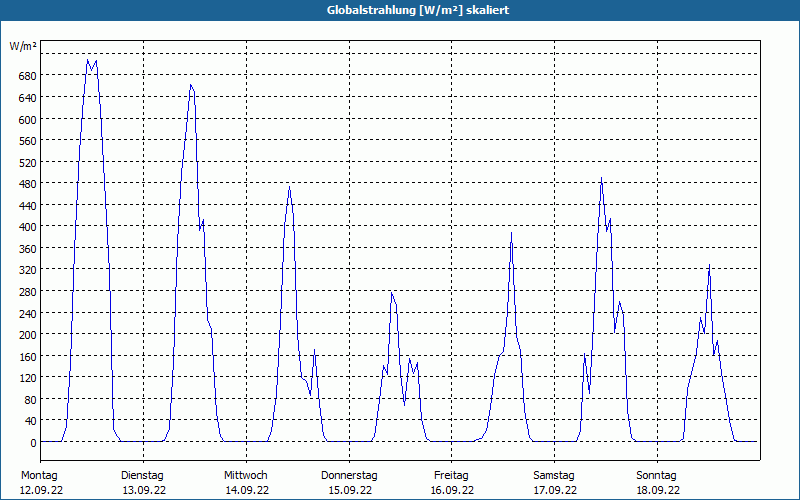Viewport: 800px width, 500px height.
Task: Click Thursday's curve peak near 275
Action: pyautogui.click(x=391, y=293)
